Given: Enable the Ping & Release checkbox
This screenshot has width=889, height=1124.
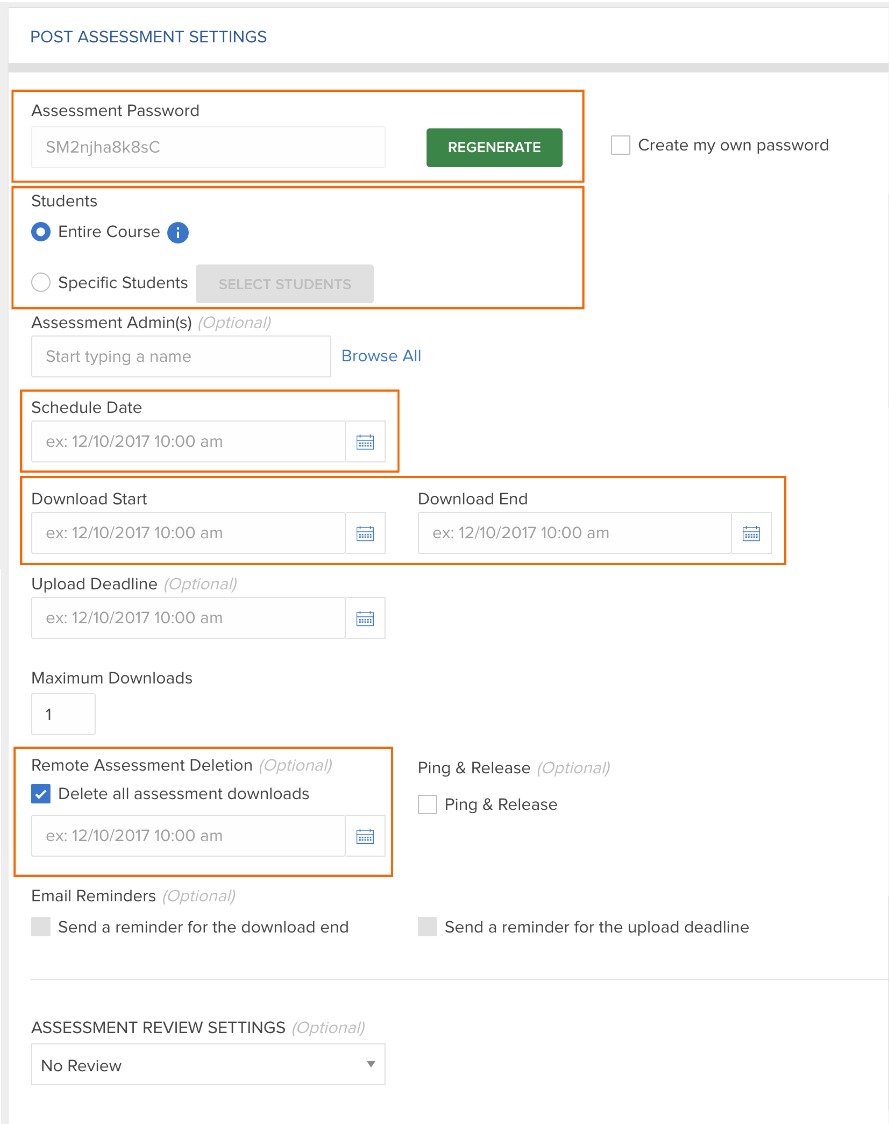Looking at the screenshot, I should pyautogui.click(x=427, y=804).
